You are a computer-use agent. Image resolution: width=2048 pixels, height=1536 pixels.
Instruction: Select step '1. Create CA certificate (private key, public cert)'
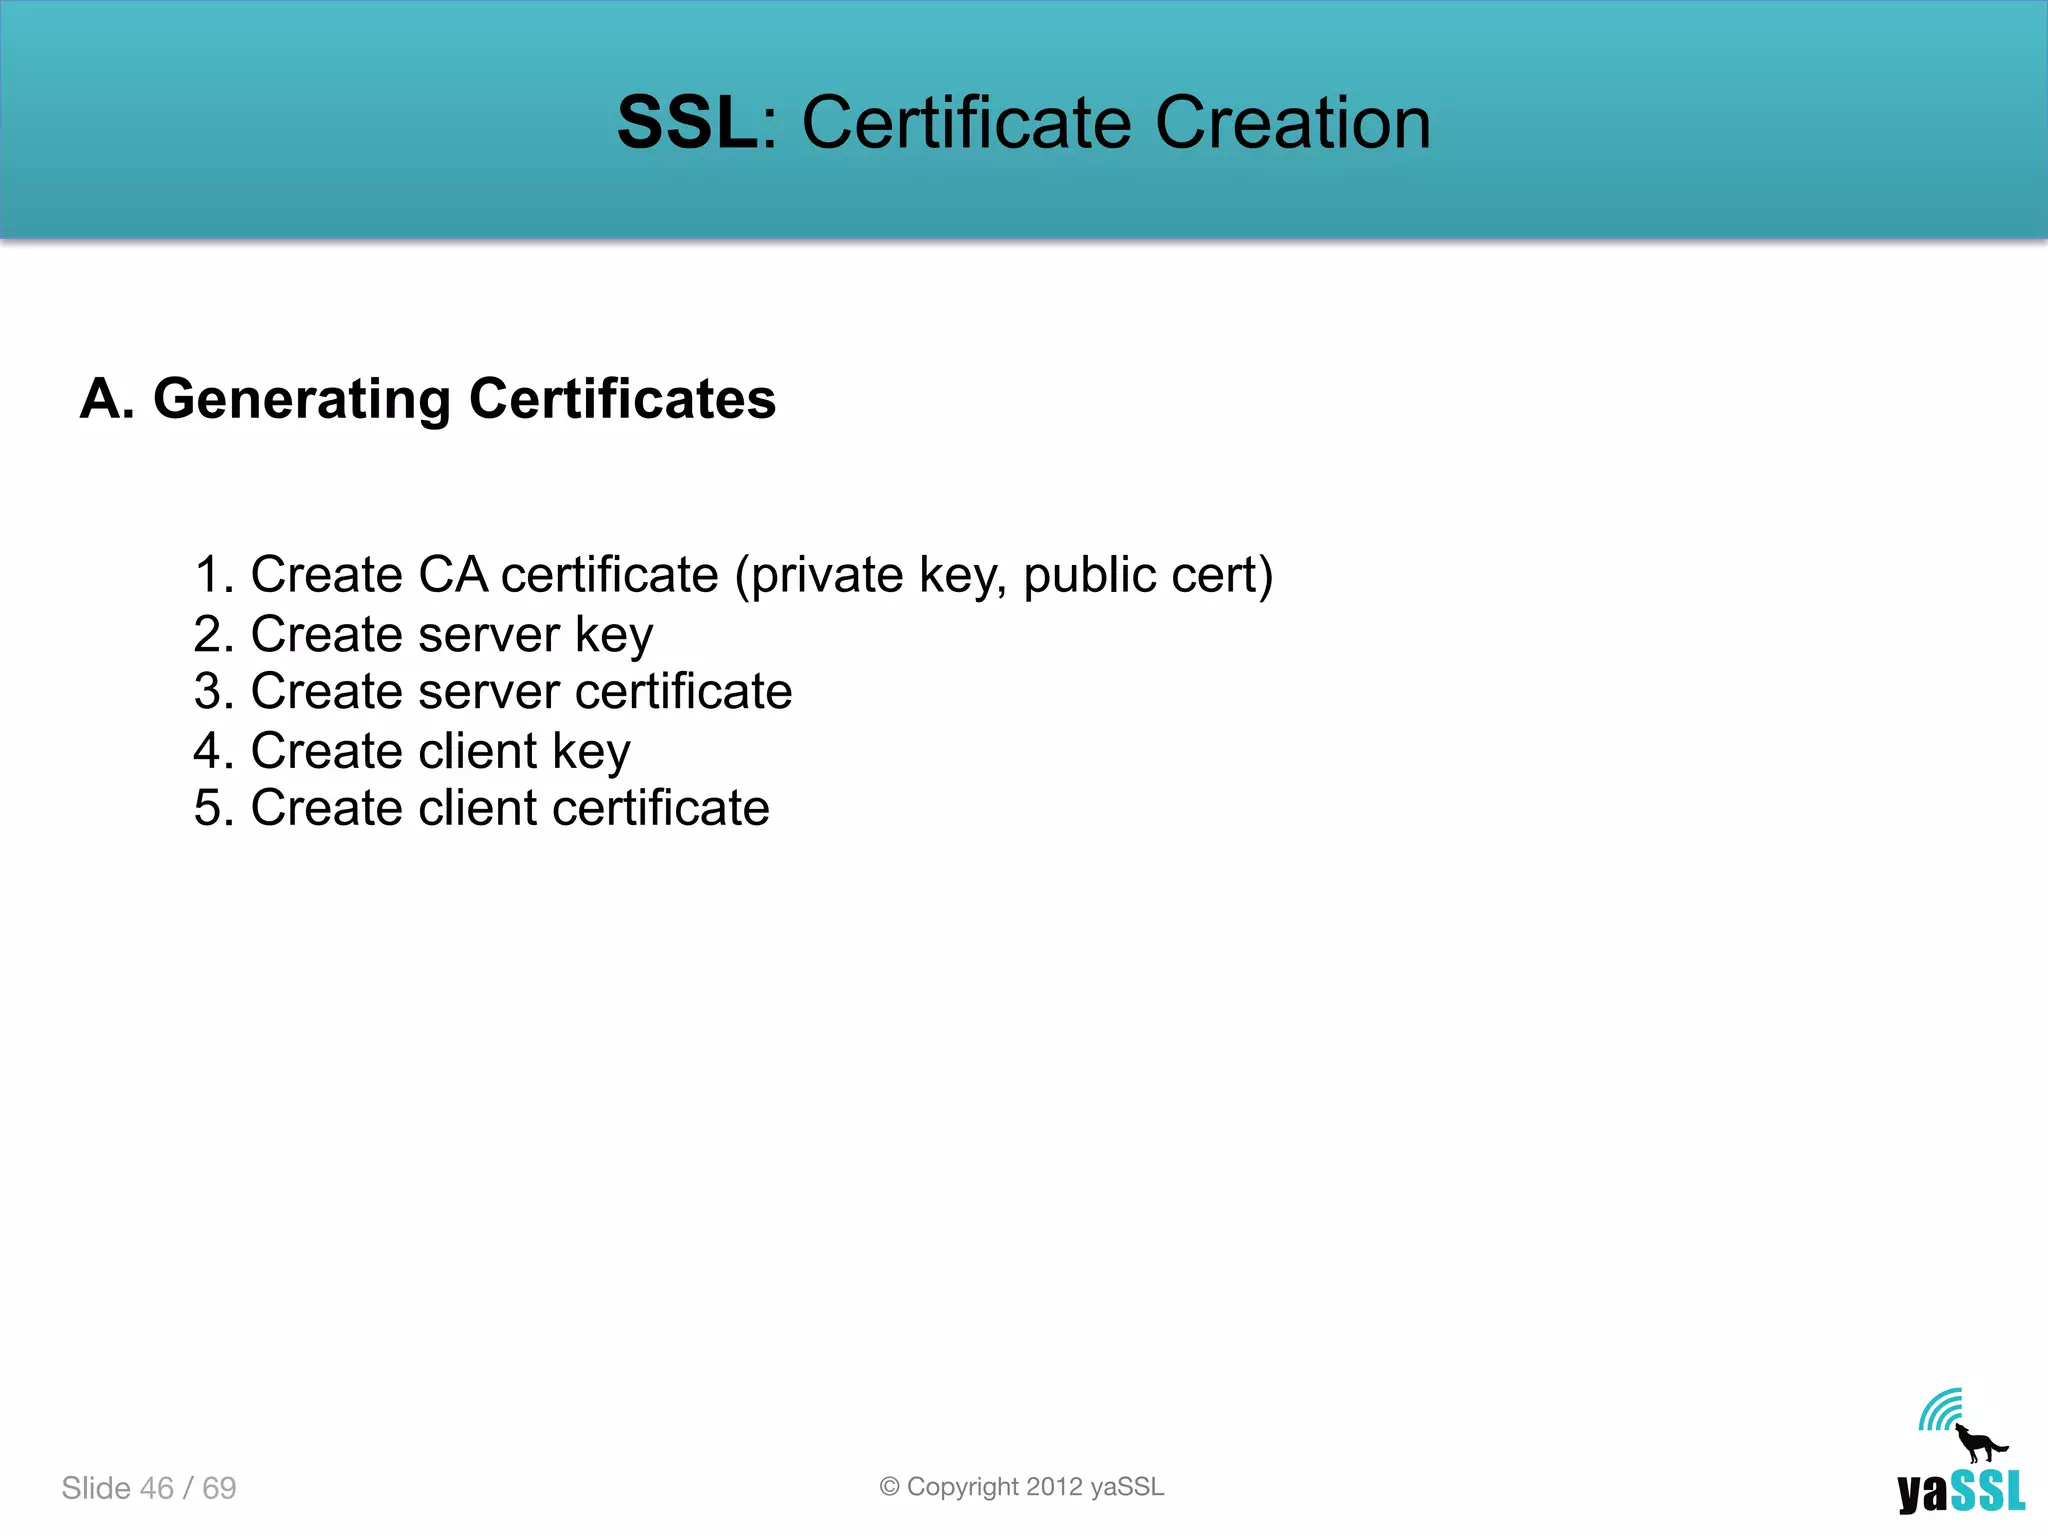click(733, 576)
